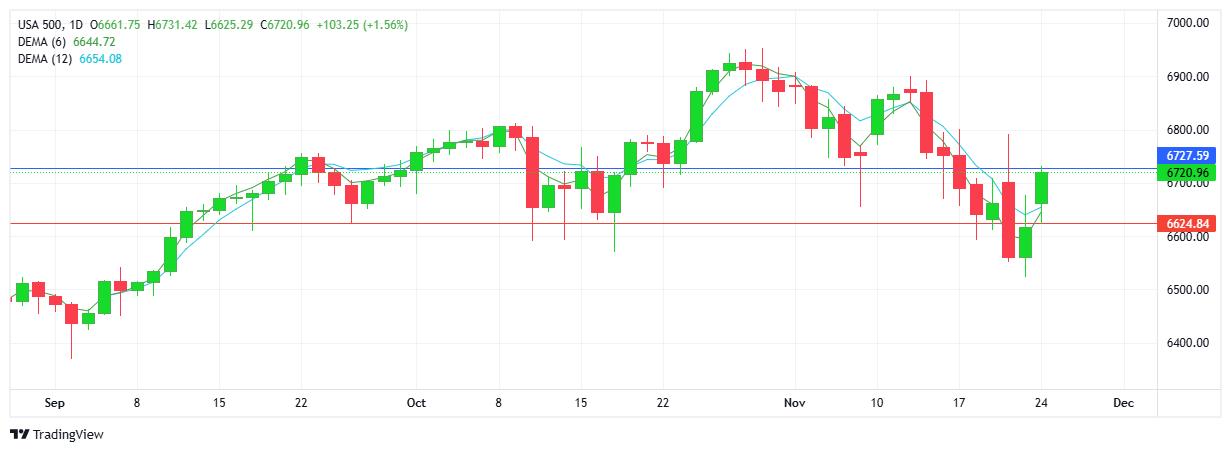Click the 7000.00 price axis label
Image resolution: width=1231 pixels, height=452 pixels.
click(x=1188, y=23)
